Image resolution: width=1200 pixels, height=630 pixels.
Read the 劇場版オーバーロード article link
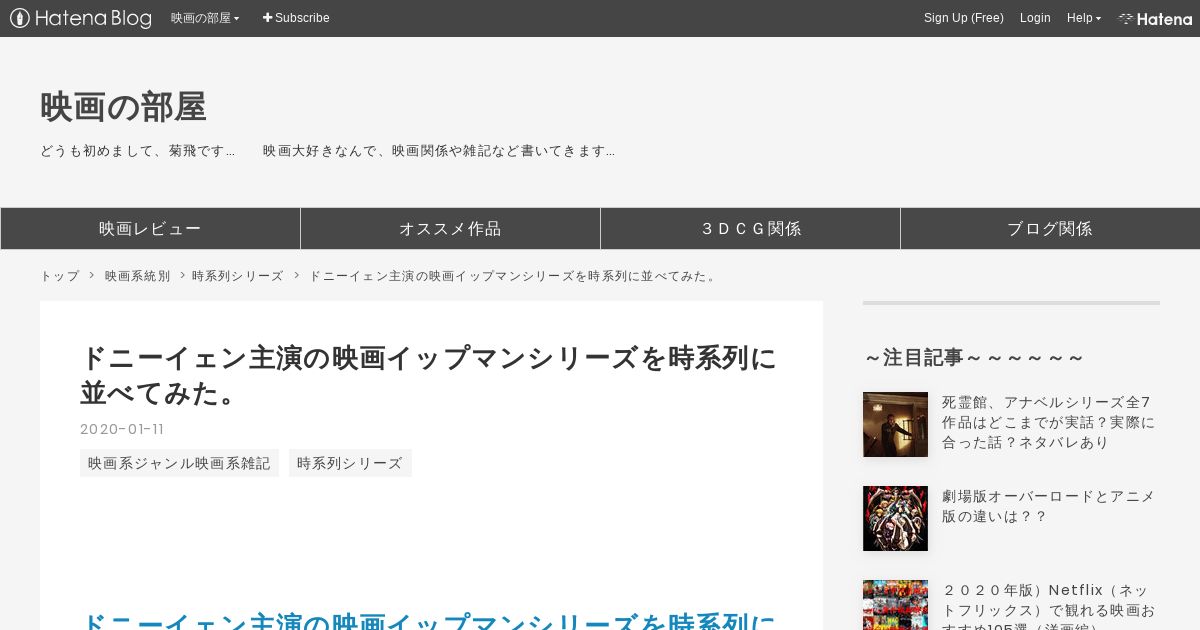tap(1048, 506)
